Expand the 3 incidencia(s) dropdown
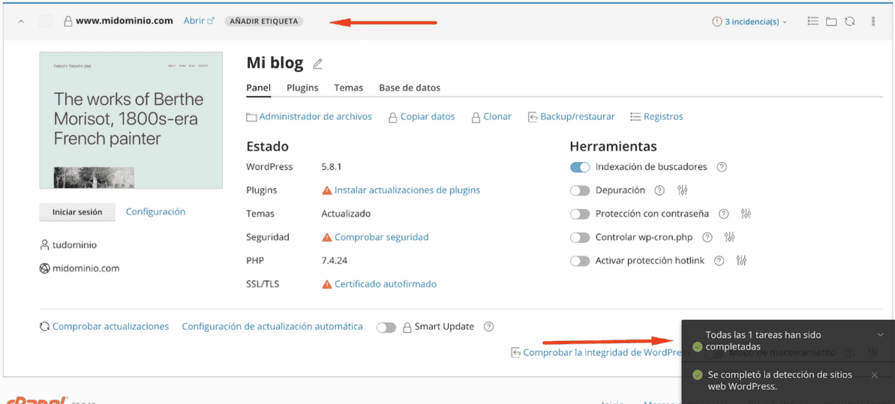This screenshot has width=895, height=404. tap(750, 21)
